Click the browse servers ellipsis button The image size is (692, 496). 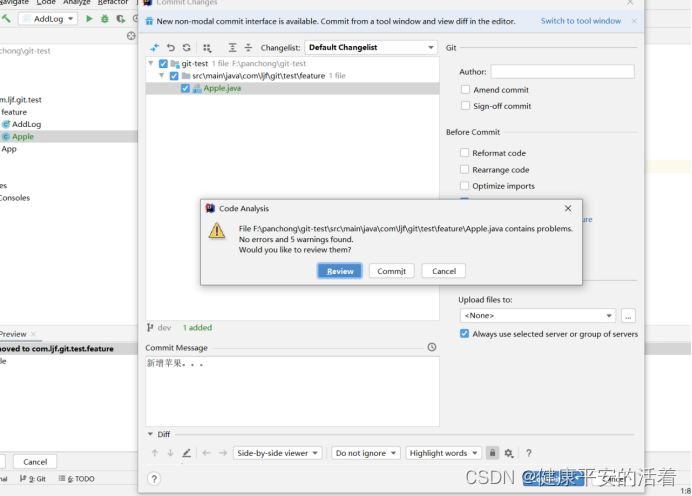(628, 316)
